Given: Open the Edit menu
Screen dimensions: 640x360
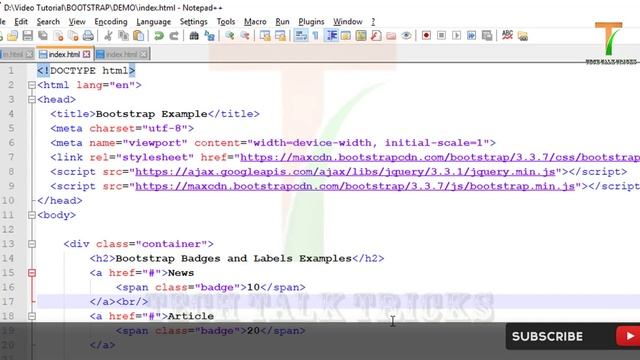Looking at the screenshot, I should click(x=21, y=22).
